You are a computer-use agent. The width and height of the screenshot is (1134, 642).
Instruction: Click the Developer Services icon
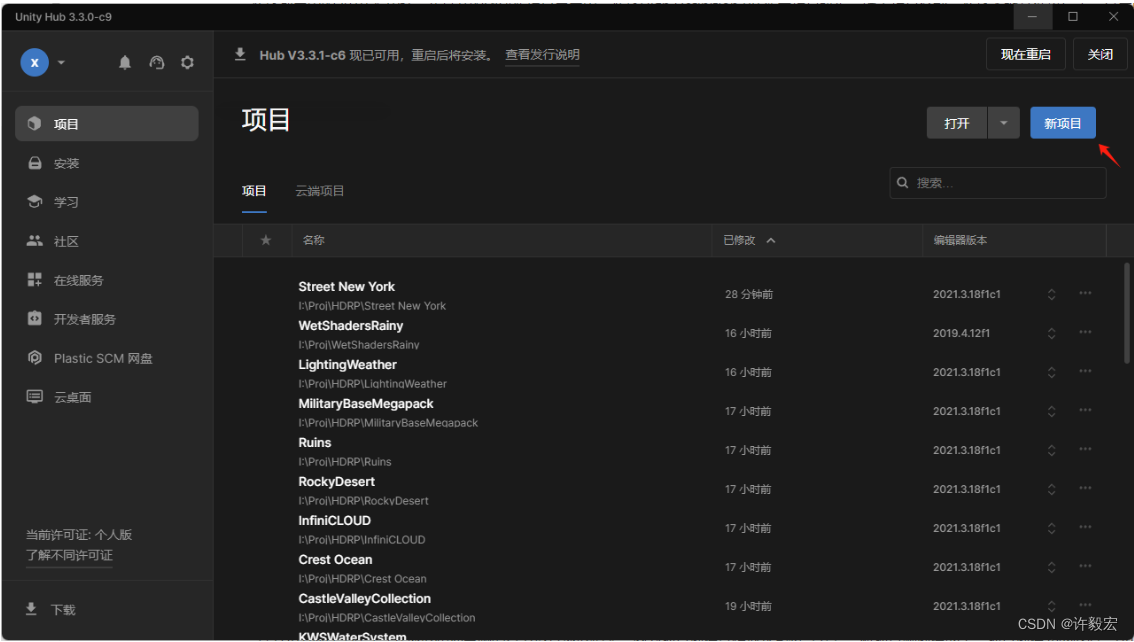point(35,318)
